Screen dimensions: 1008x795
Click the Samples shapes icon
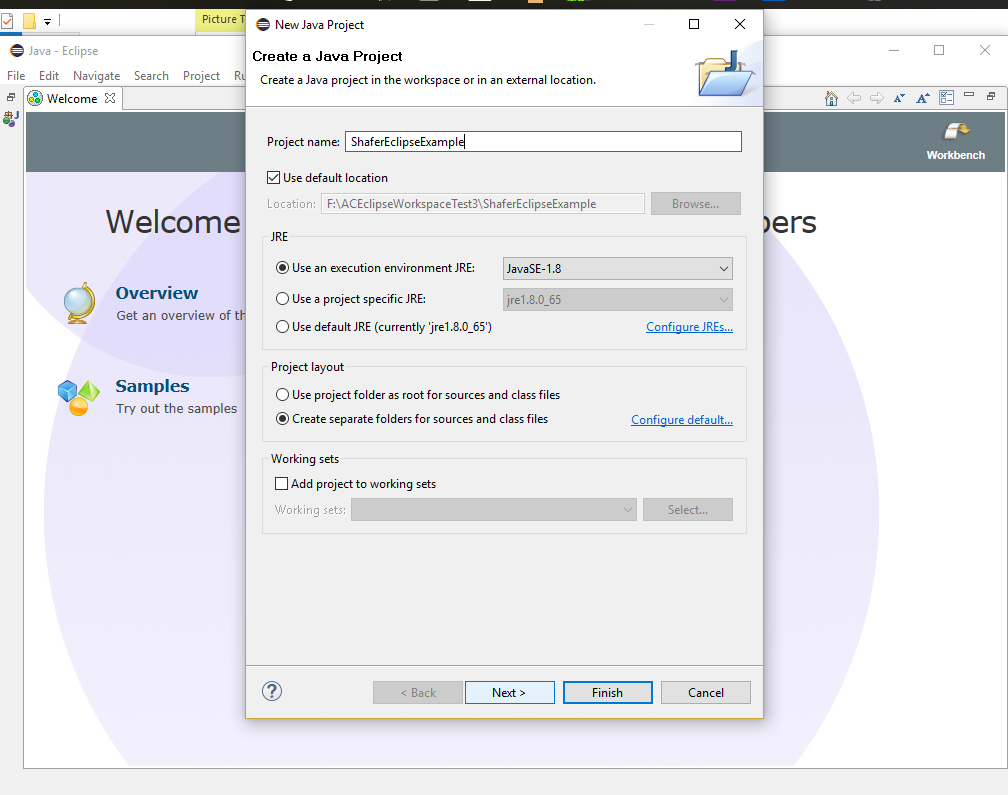78,397
